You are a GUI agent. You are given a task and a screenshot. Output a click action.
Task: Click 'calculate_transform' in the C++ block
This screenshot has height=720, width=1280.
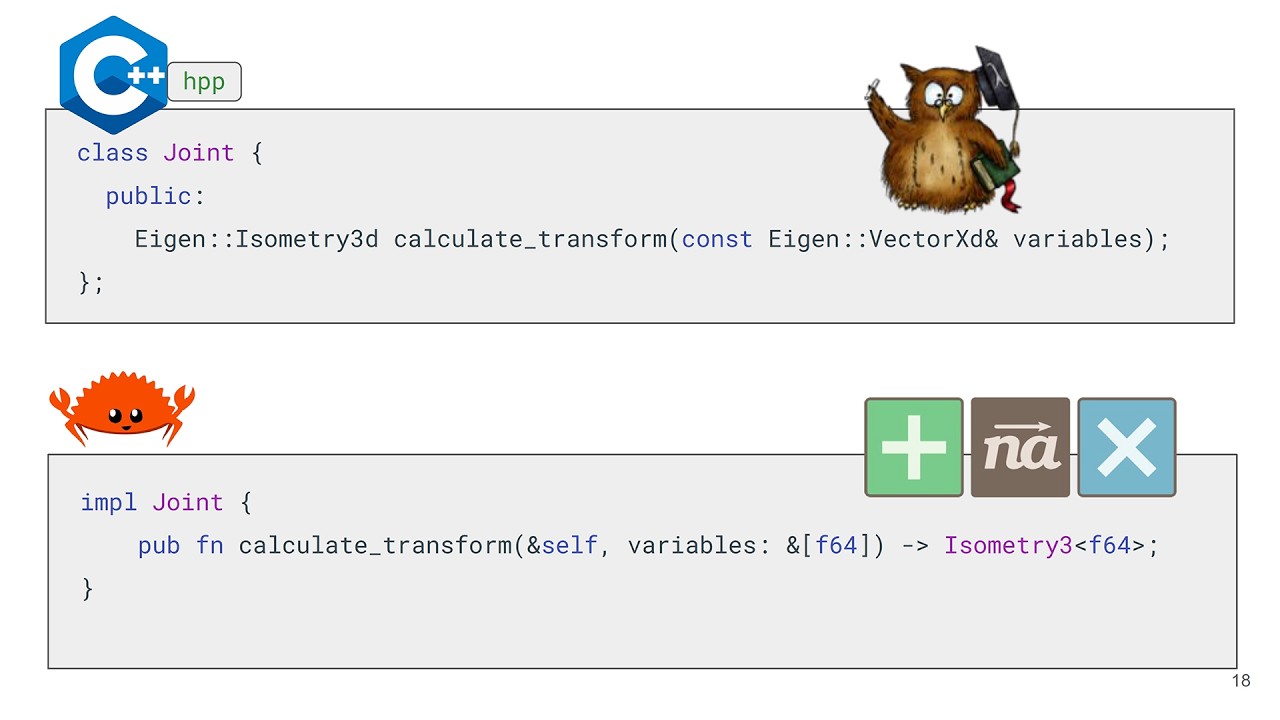pyautogui.click(x=530, y=240)
